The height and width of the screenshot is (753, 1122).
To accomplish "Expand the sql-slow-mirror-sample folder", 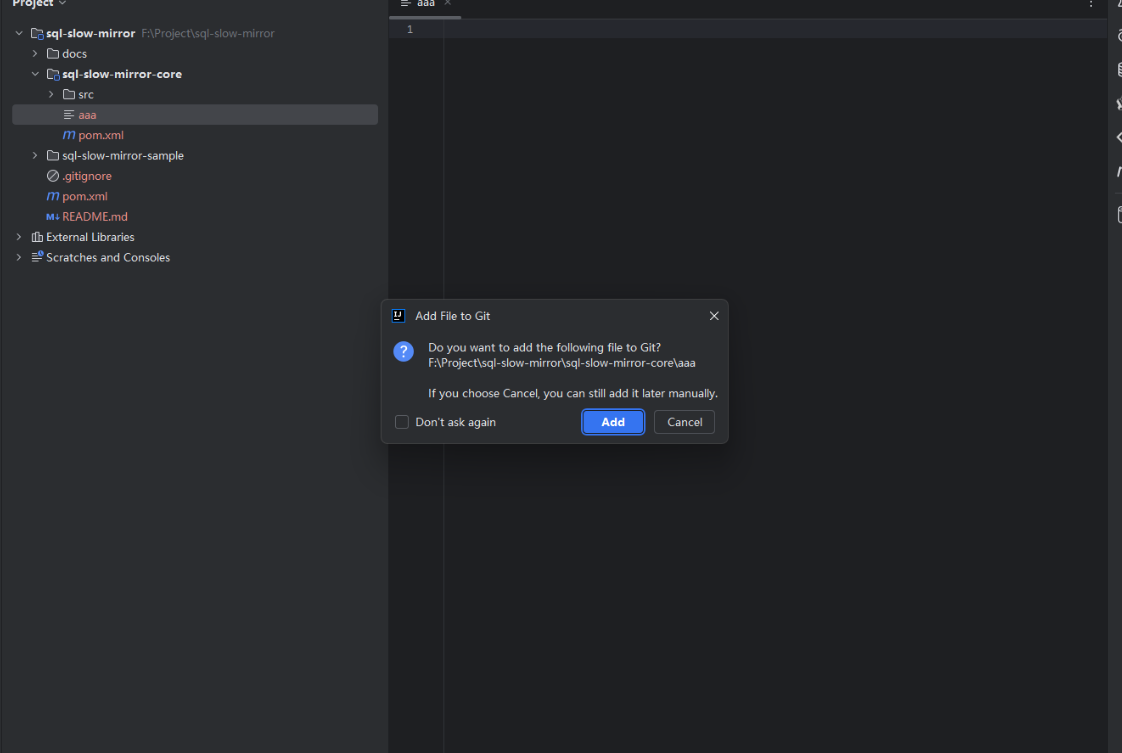I will click(x=35, y=156).
